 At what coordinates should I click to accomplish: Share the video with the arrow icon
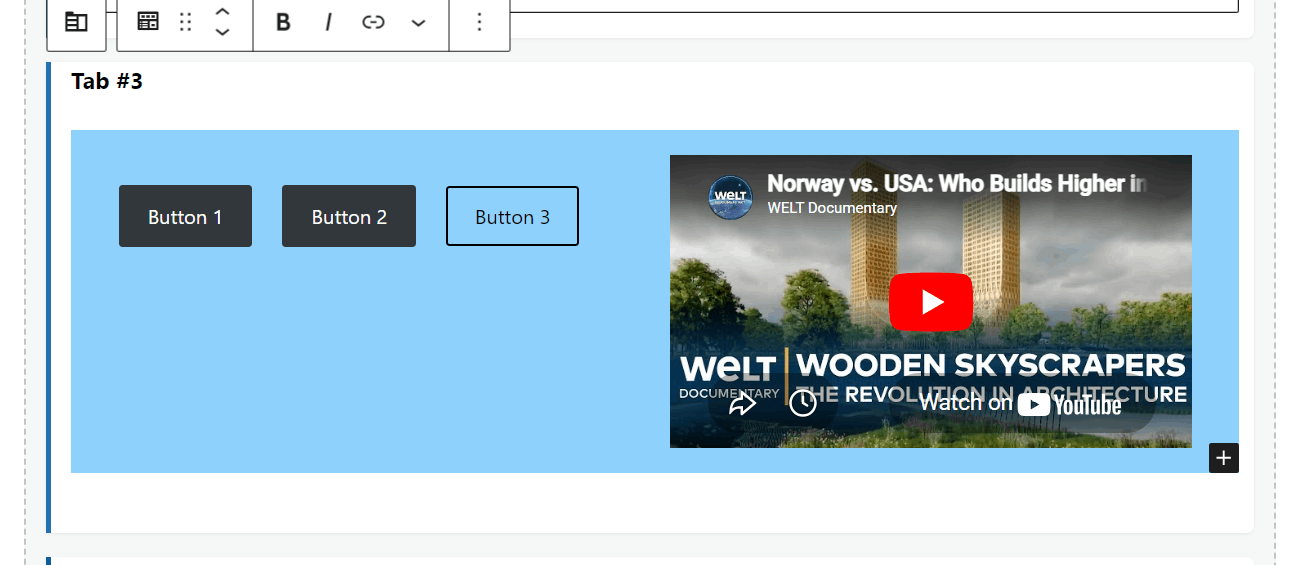click(x=742, y=402)
